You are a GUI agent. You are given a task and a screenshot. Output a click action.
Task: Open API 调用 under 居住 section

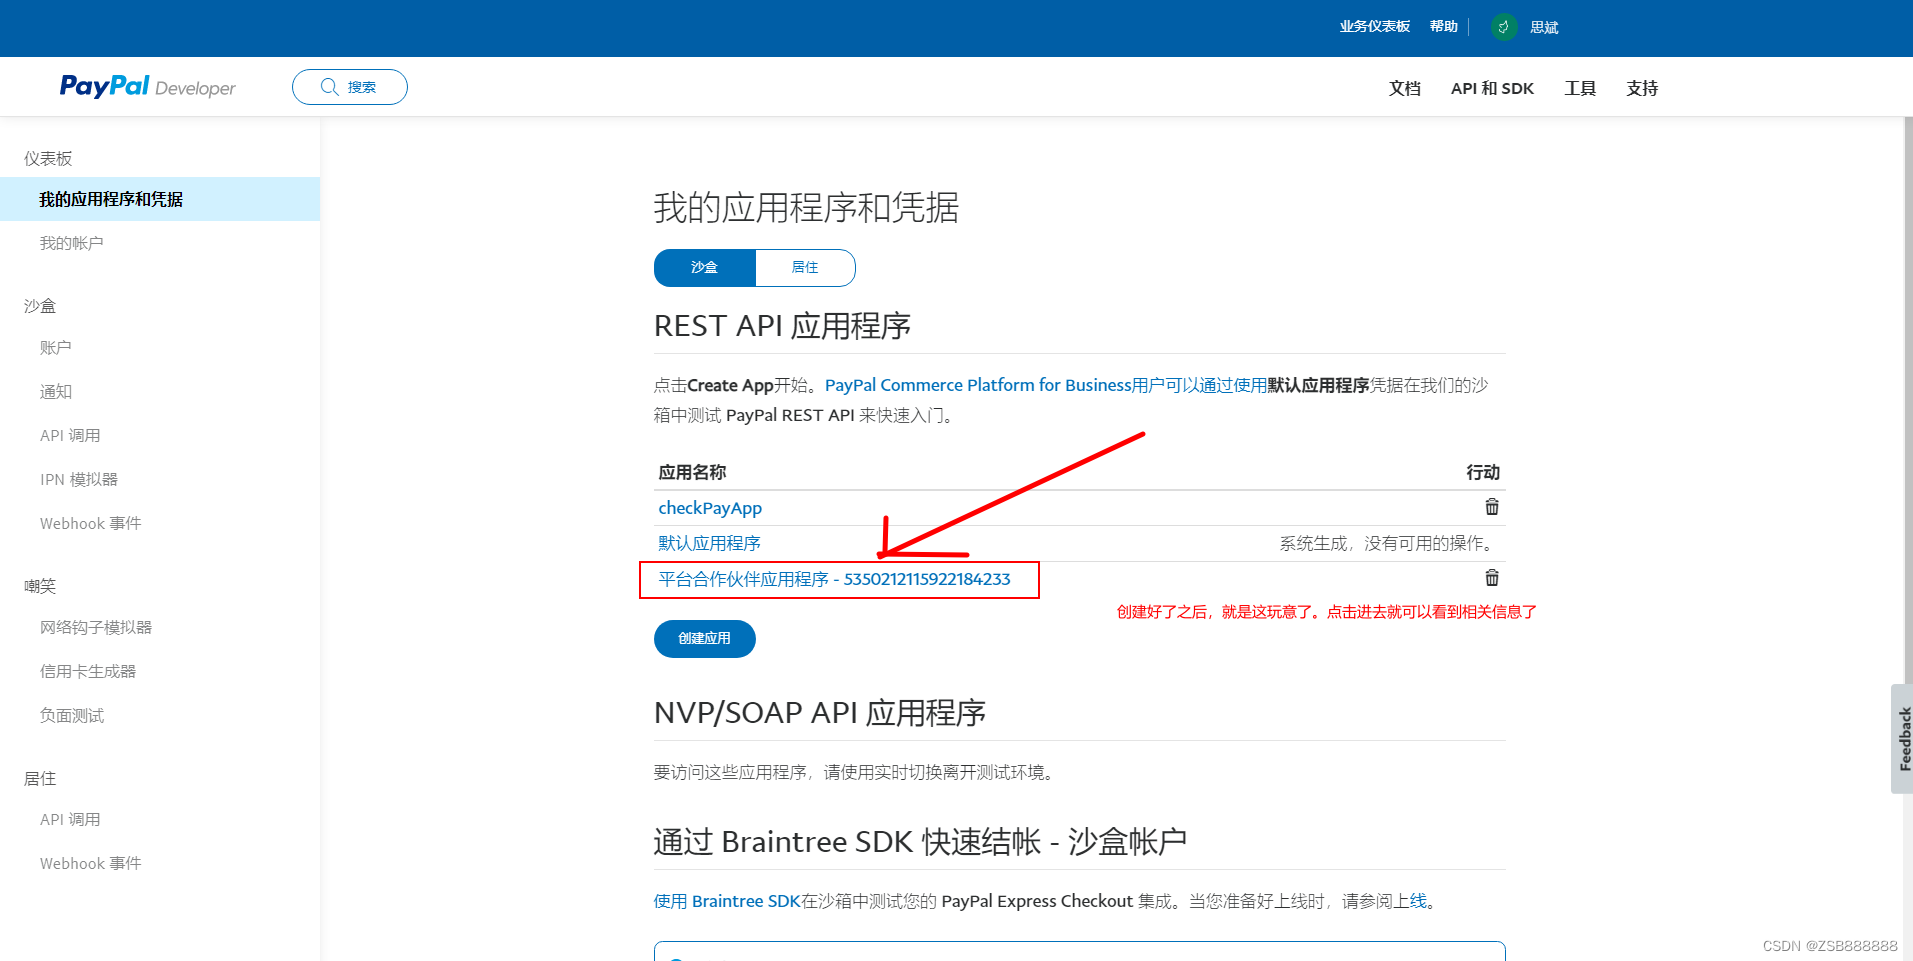70,820
